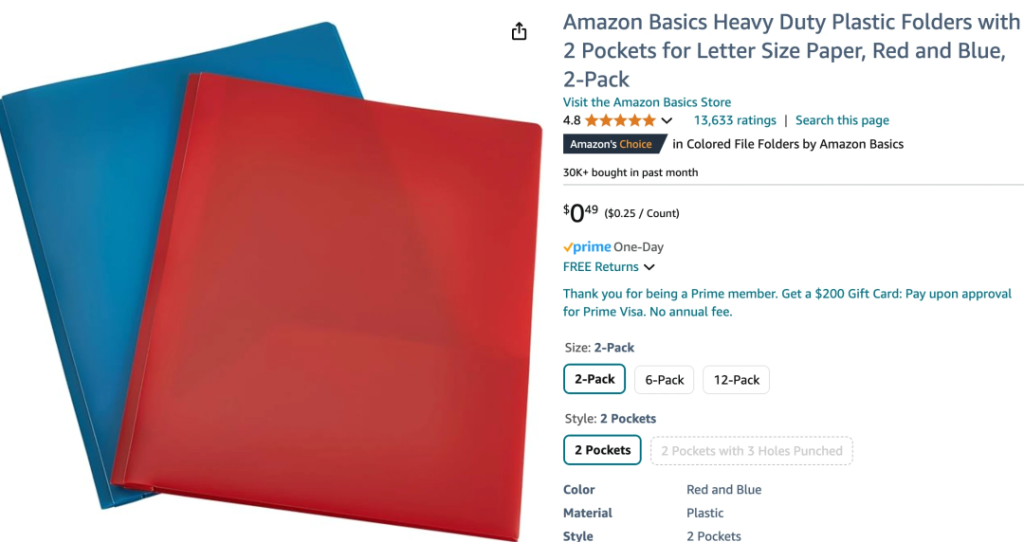This screenshot has width=1024, height=542.
Task: Open the 13,633 ratings link
Action: 735,120
